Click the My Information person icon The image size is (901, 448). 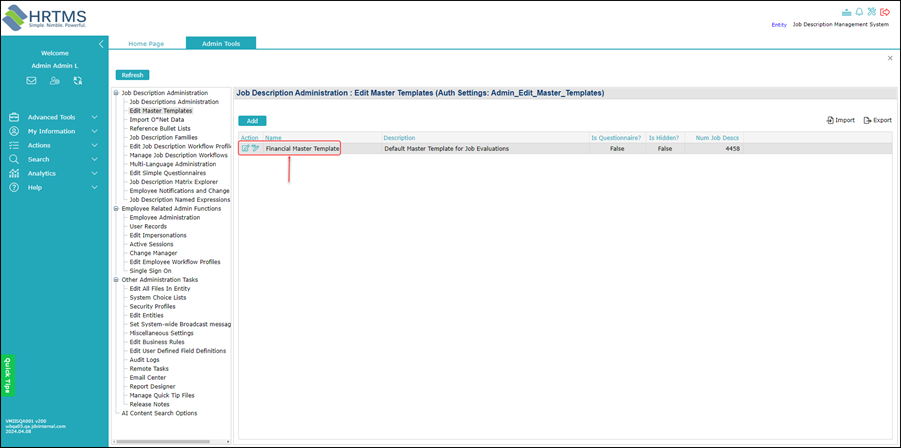click(14, 131)
